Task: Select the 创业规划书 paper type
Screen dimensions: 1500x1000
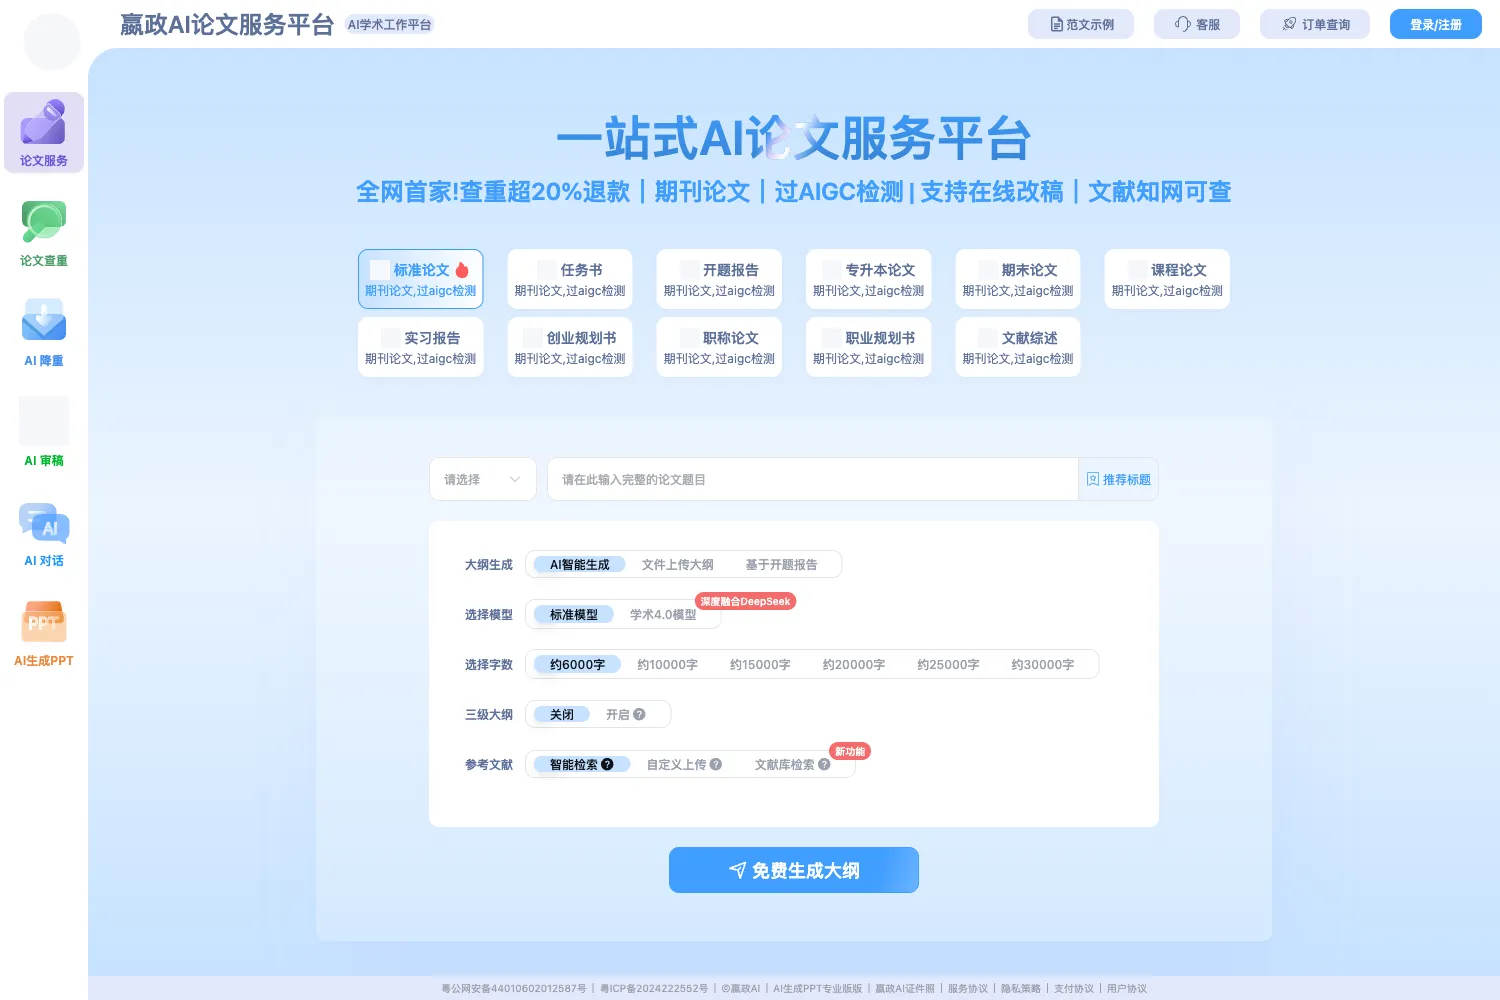Action: coord(570,347)
